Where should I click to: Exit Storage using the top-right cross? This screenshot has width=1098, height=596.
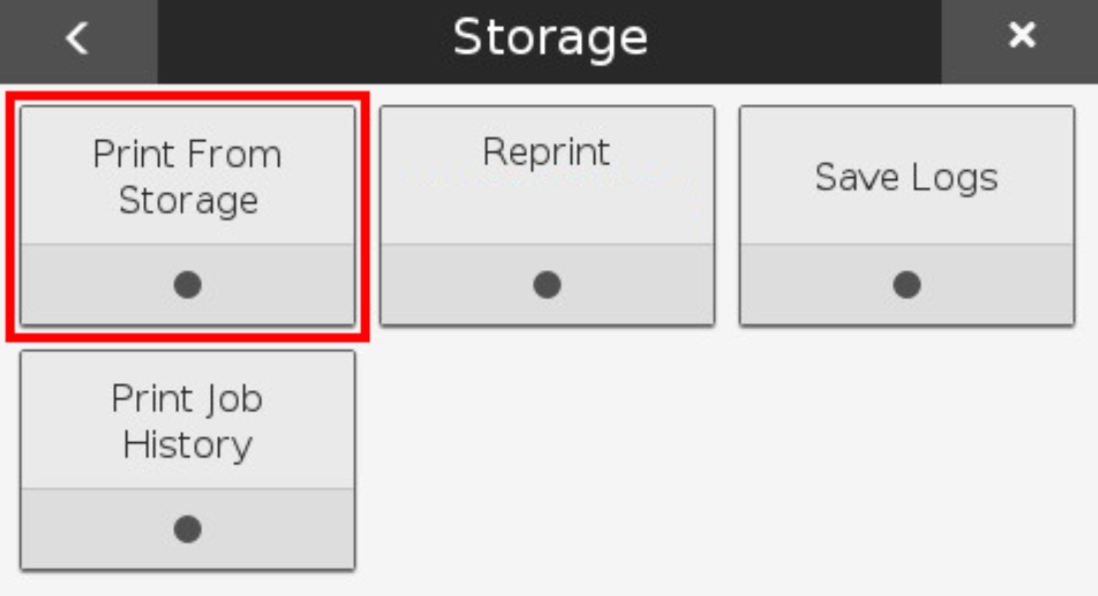(x=1022, y=36)
